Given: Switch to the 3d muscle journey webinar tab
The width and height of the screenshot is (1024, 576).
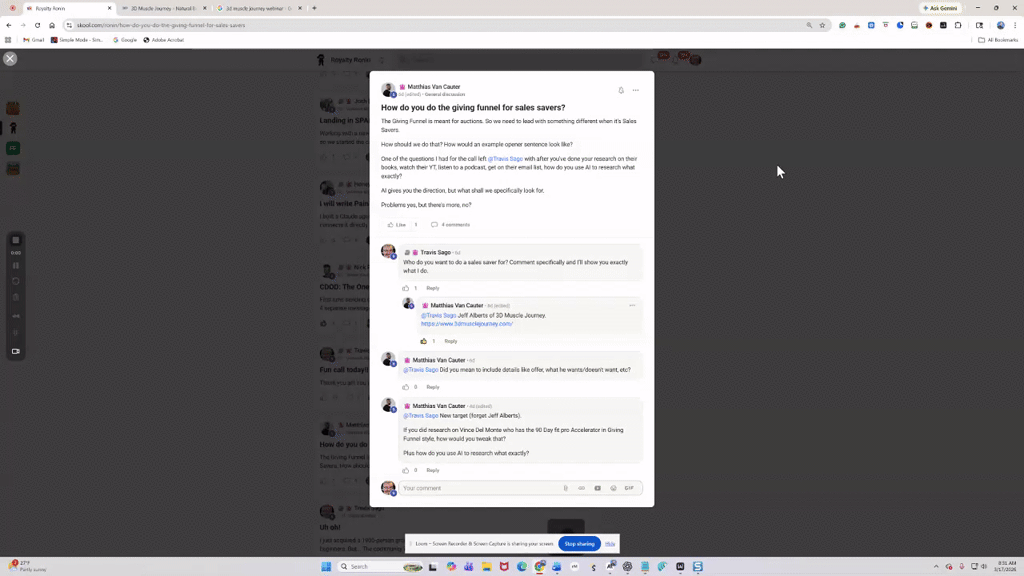Looking at the screenshot, I should (x=259, y=8).
